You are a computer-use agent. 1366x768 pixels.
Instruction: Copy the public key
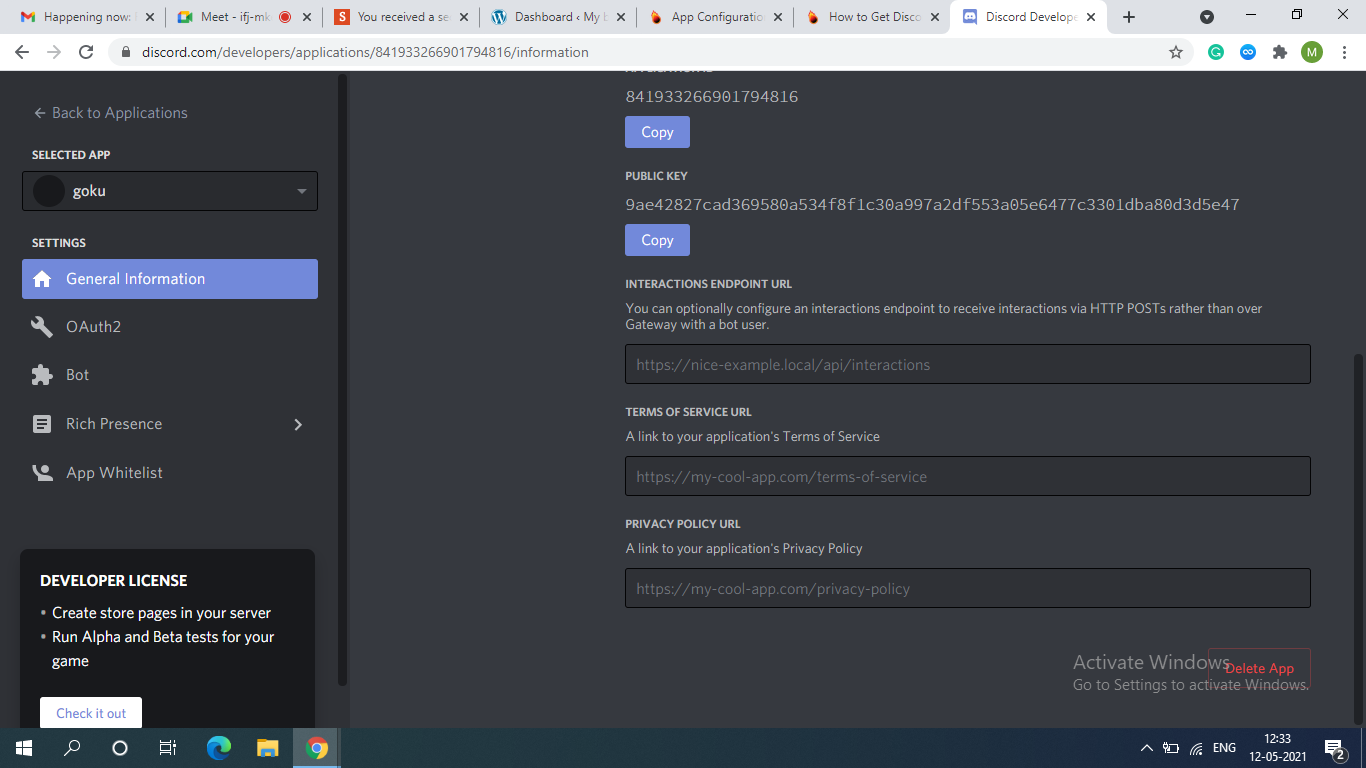click(657, 240)
